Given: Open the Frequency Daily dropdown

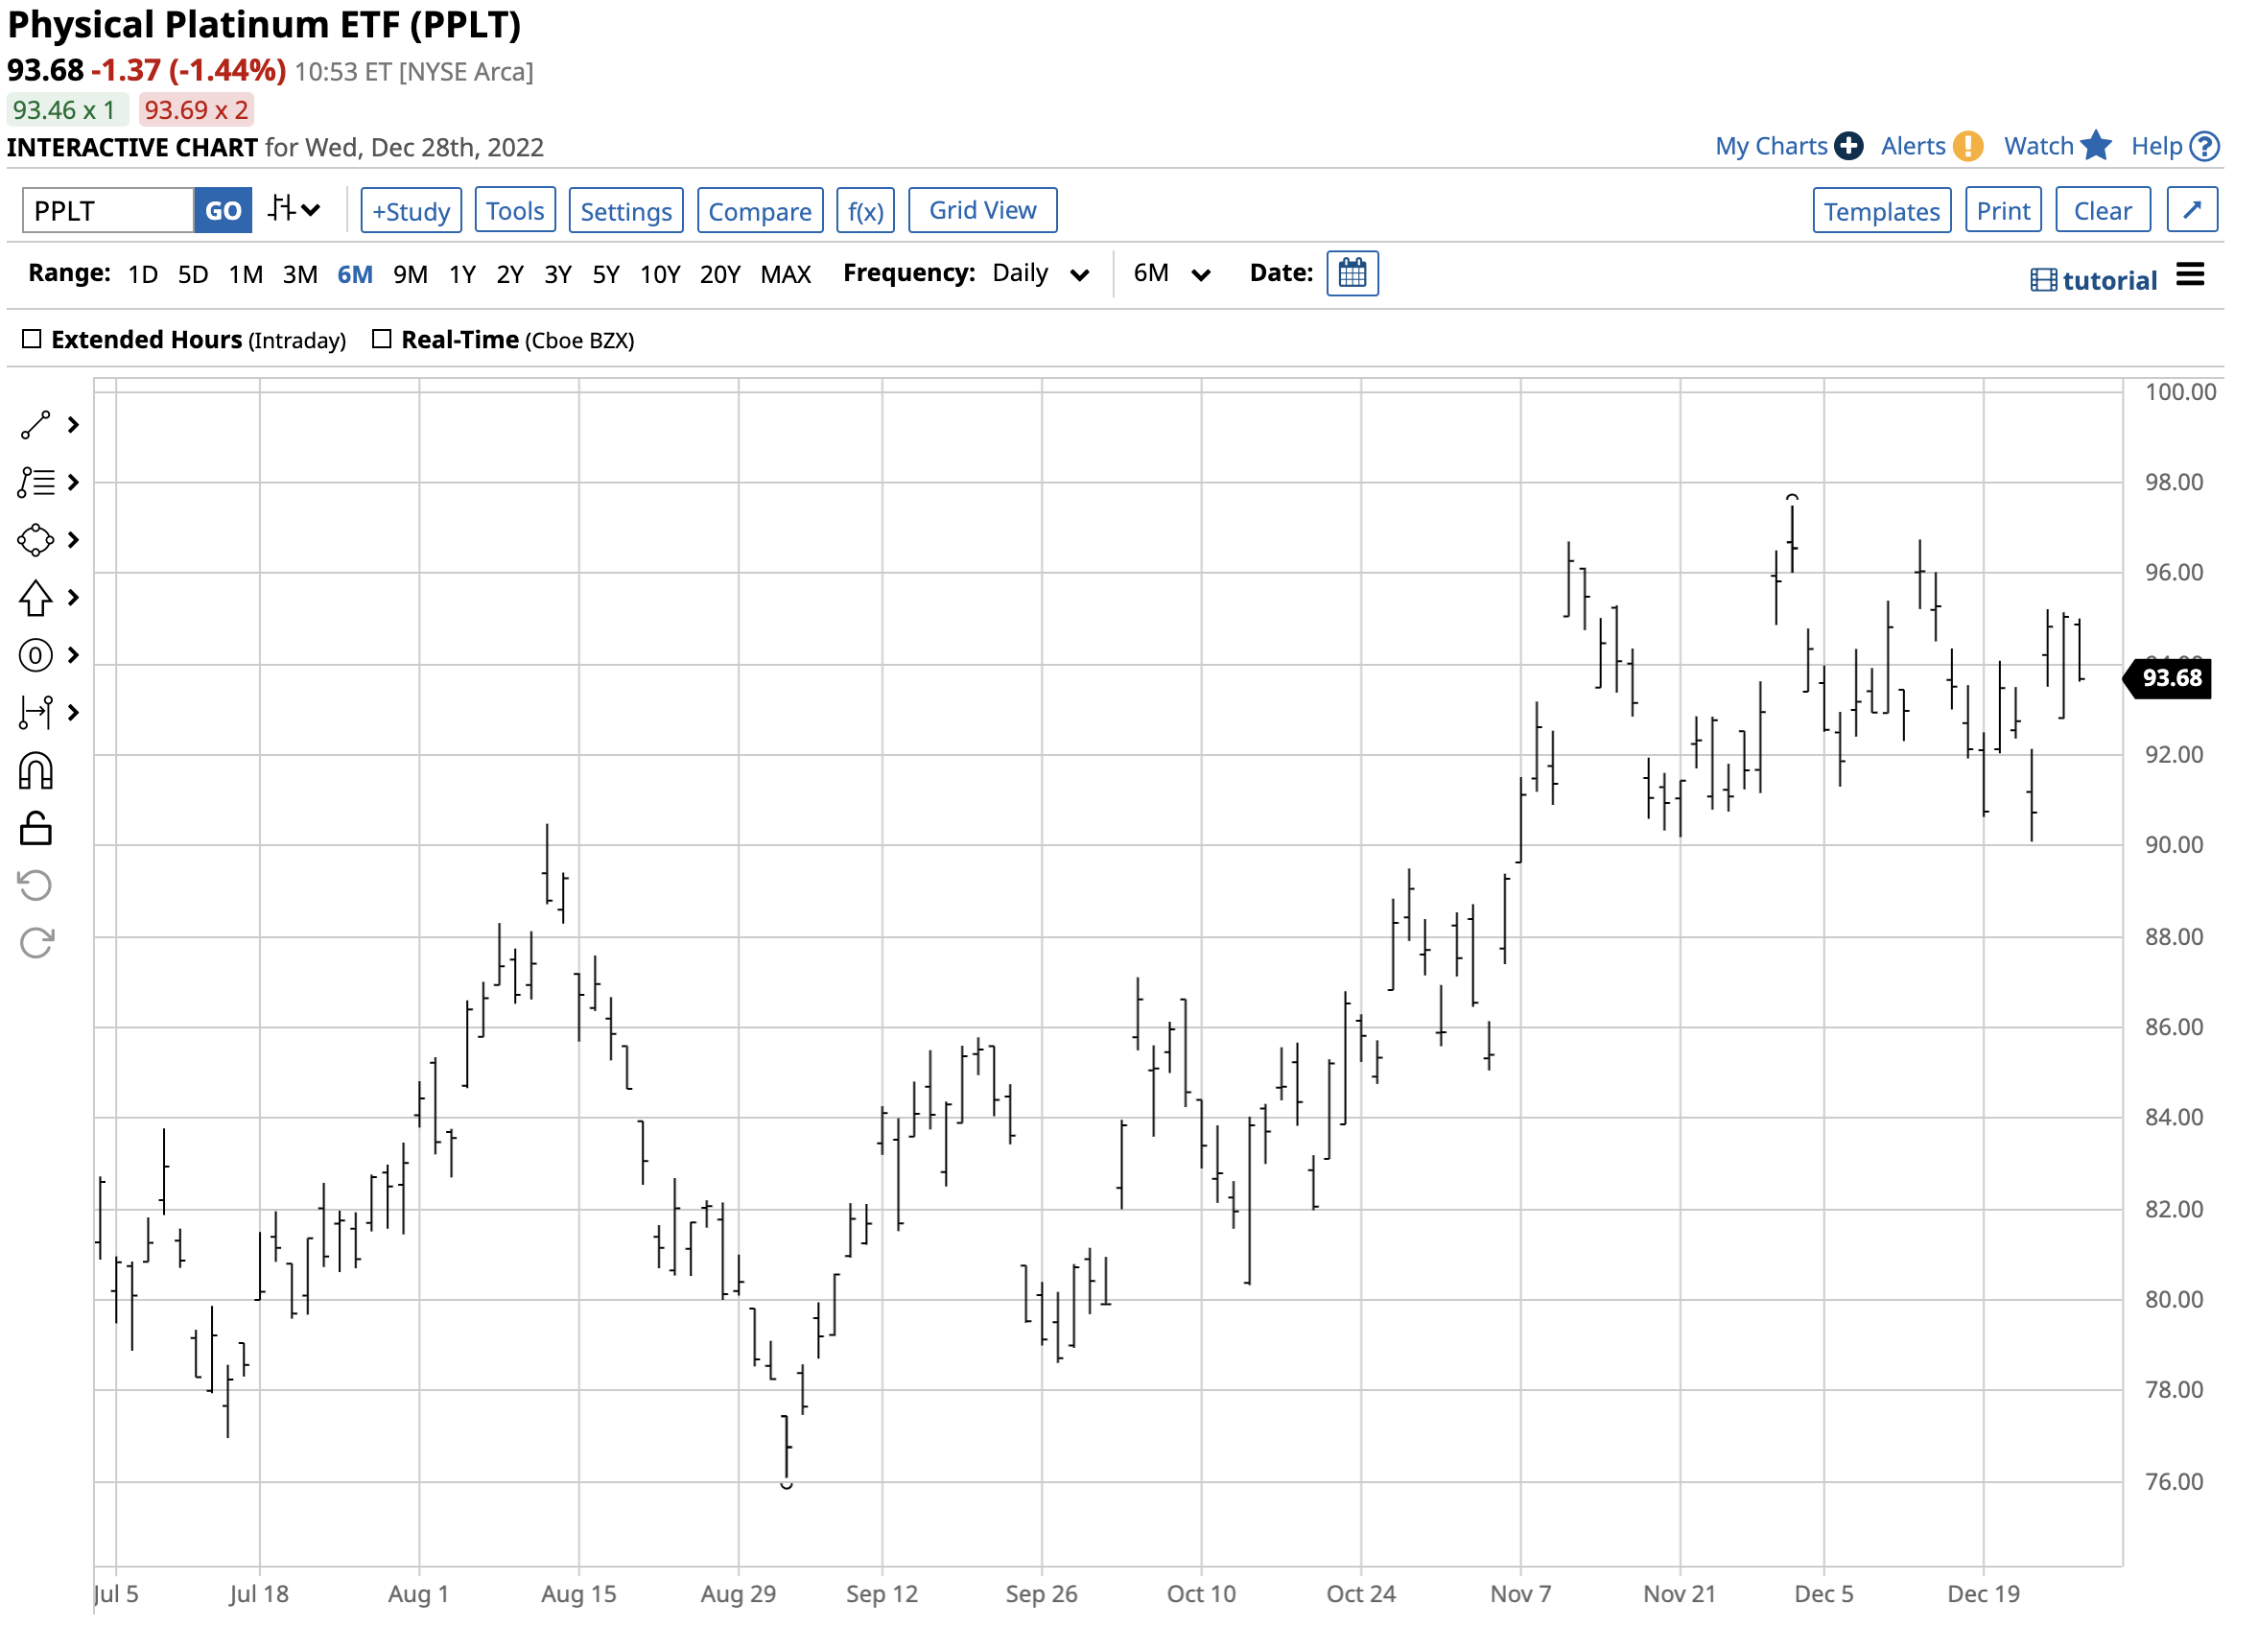Looking at the screenshot, I should (1040, 274).
